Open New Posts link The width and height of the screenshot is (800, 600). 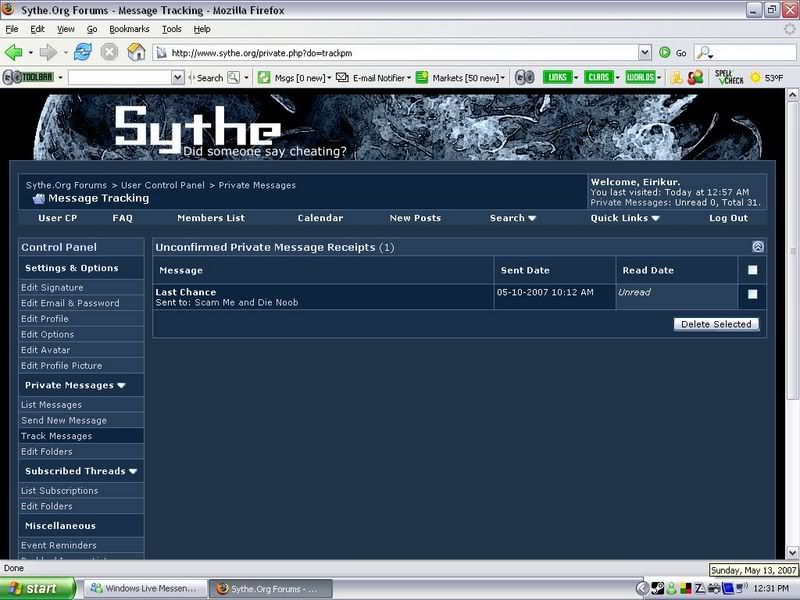(415, 218)
